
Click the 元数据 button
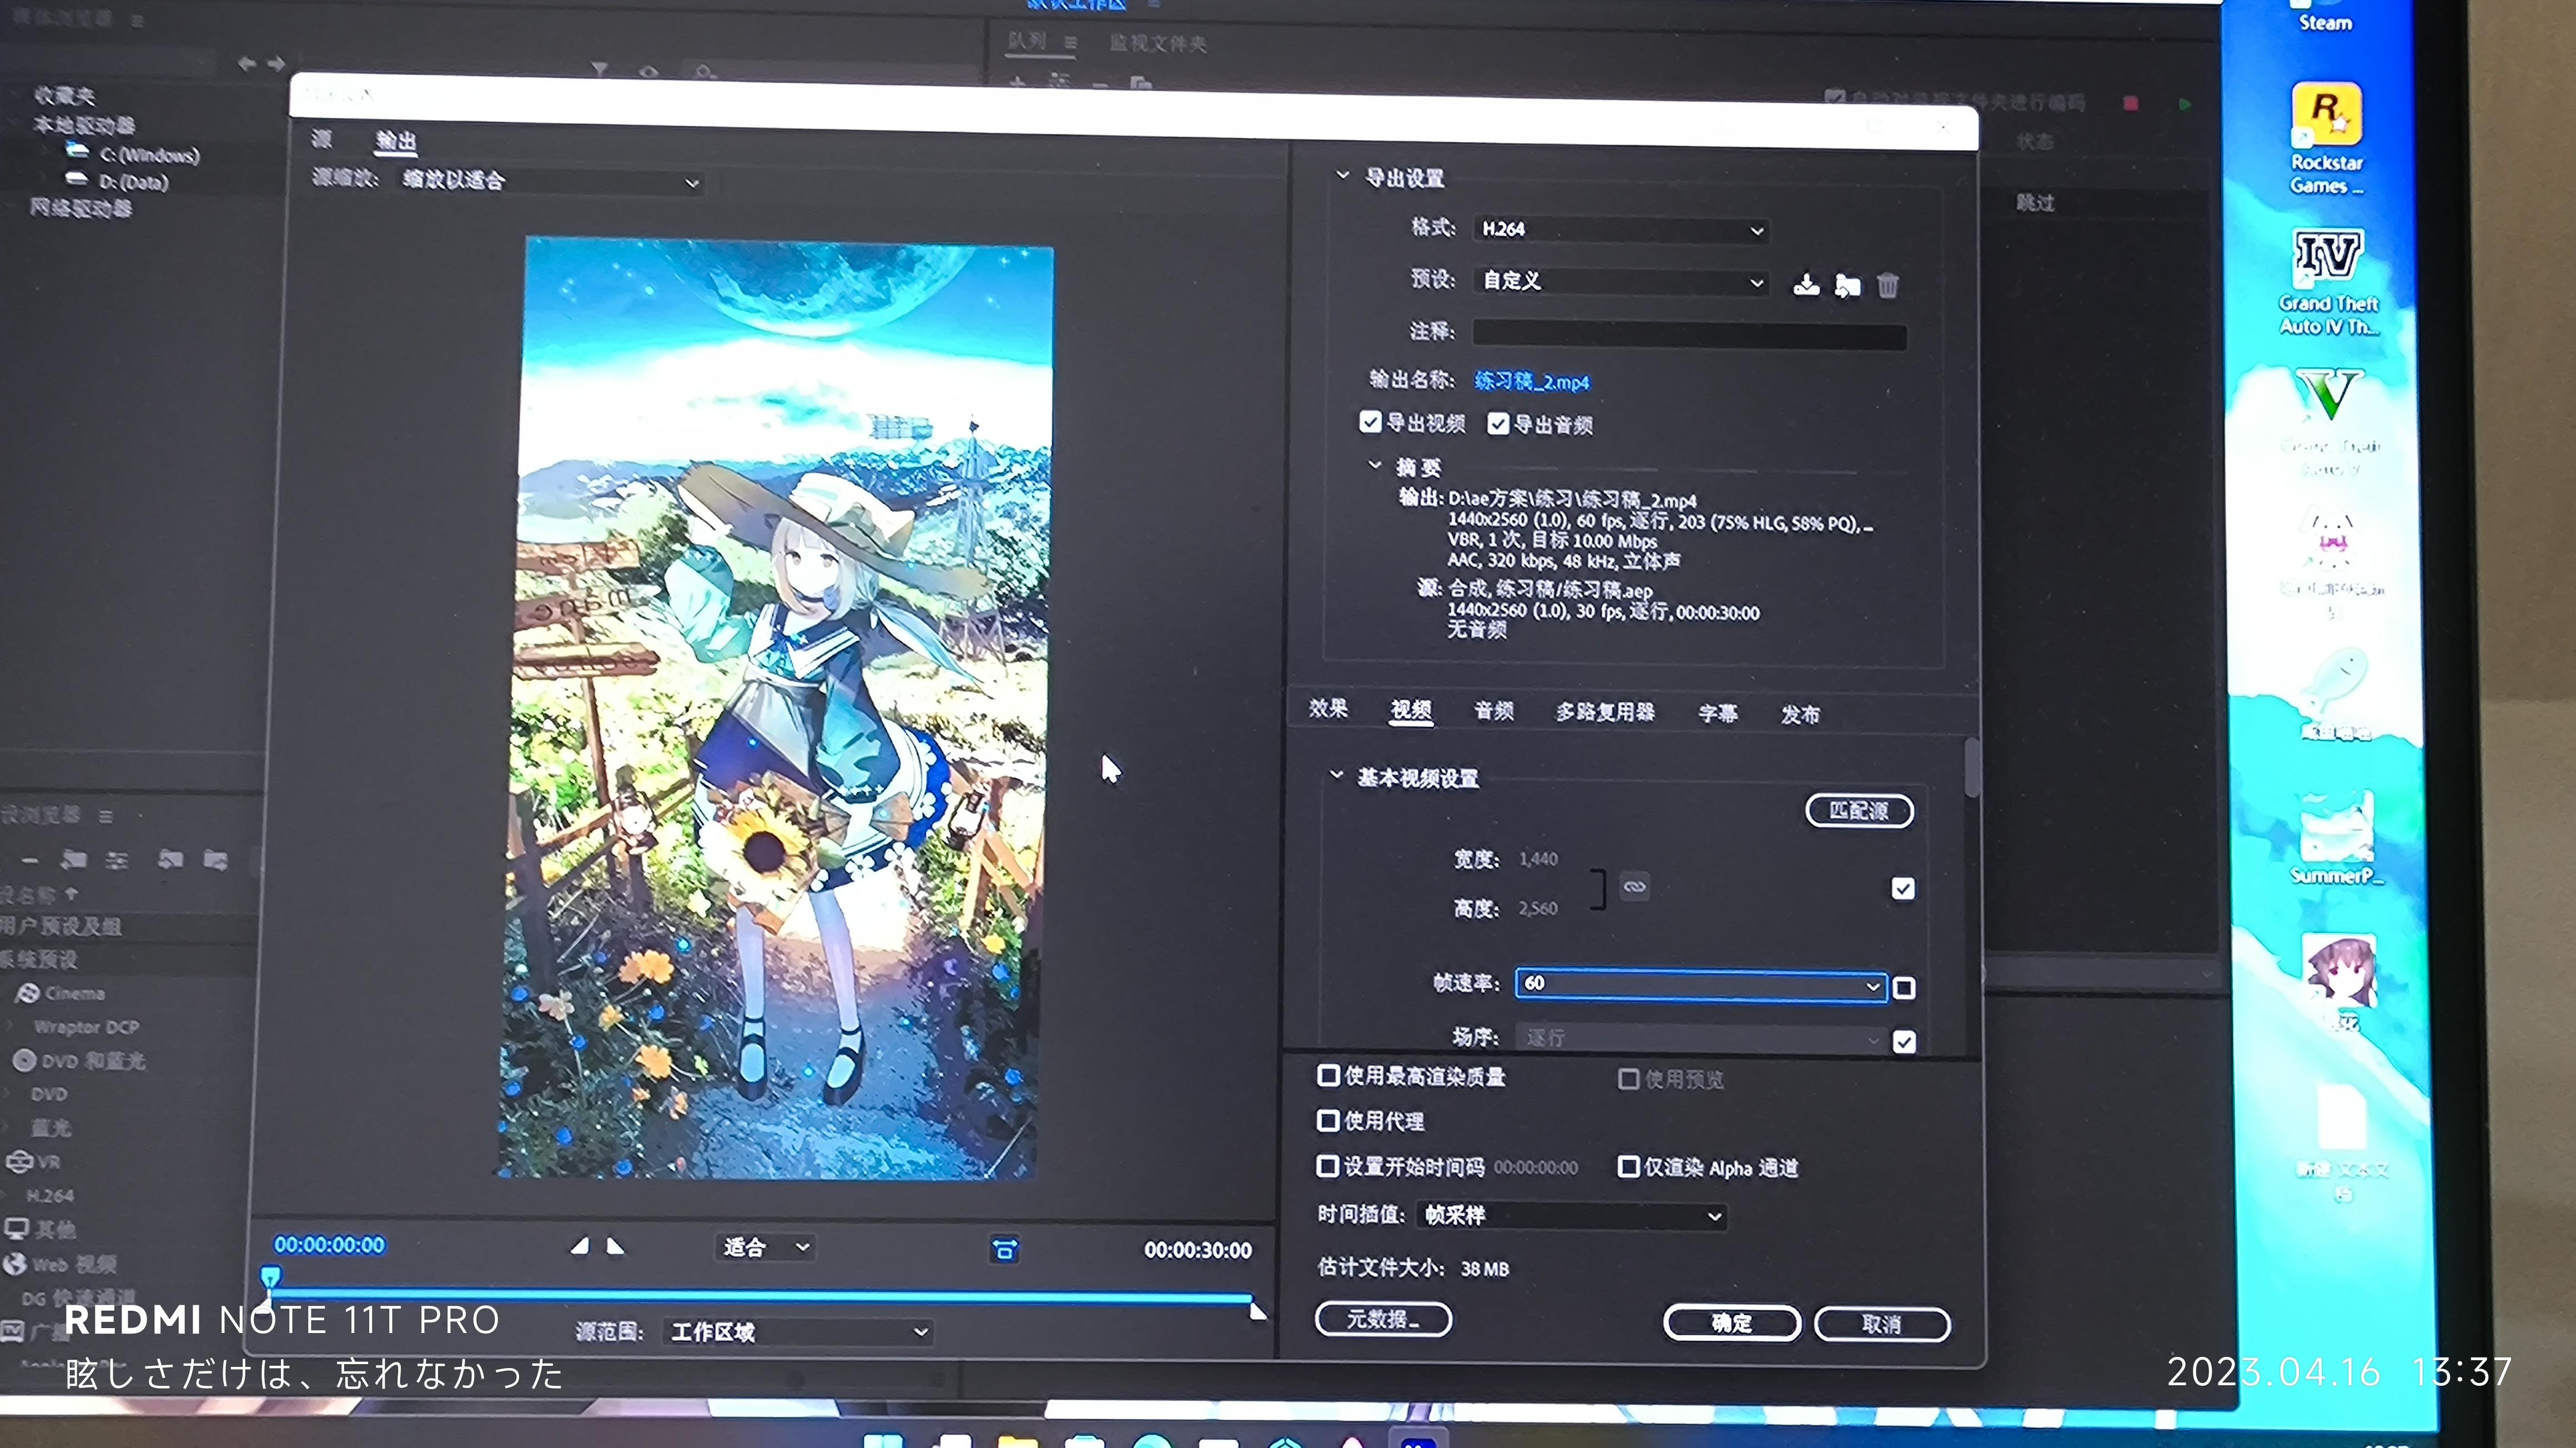tap(1383, 1319)
